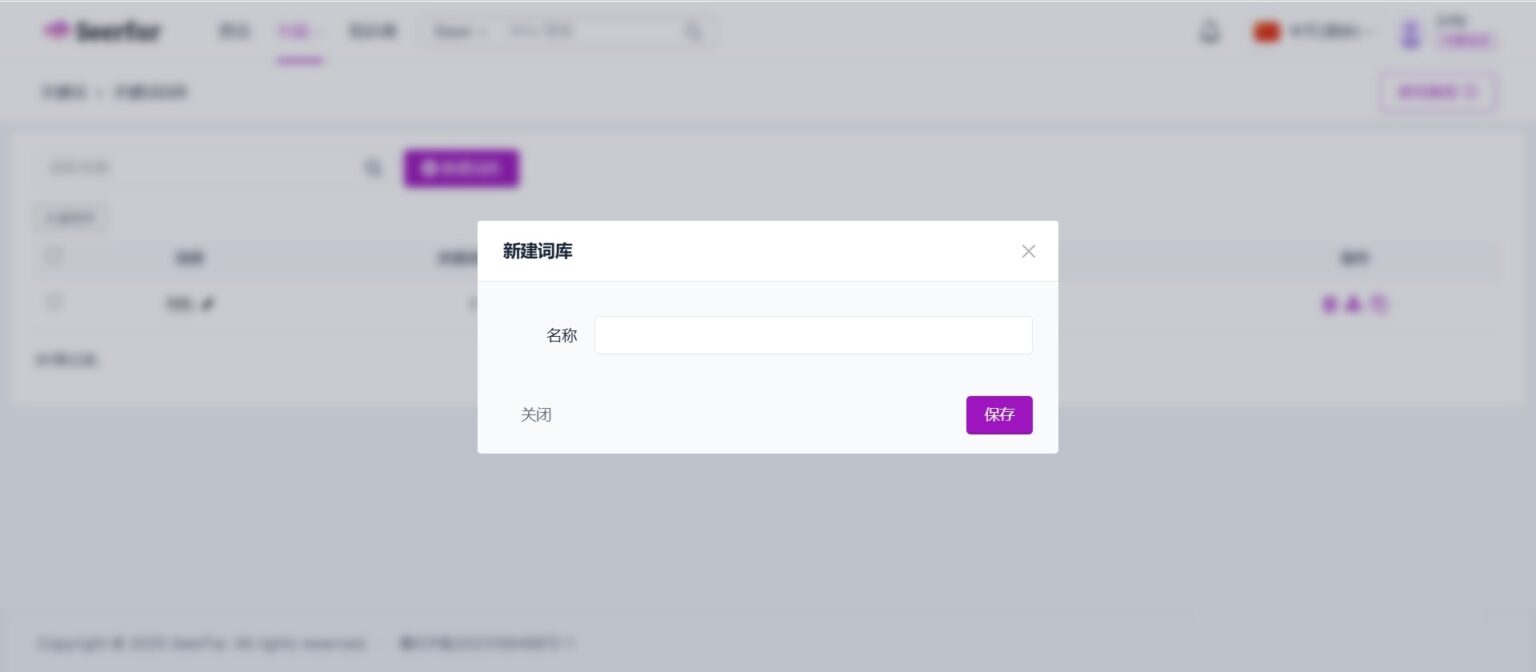Click the 名称 input field in the 新建词库 dialog

pyautogui.click(x=813, y=334)
